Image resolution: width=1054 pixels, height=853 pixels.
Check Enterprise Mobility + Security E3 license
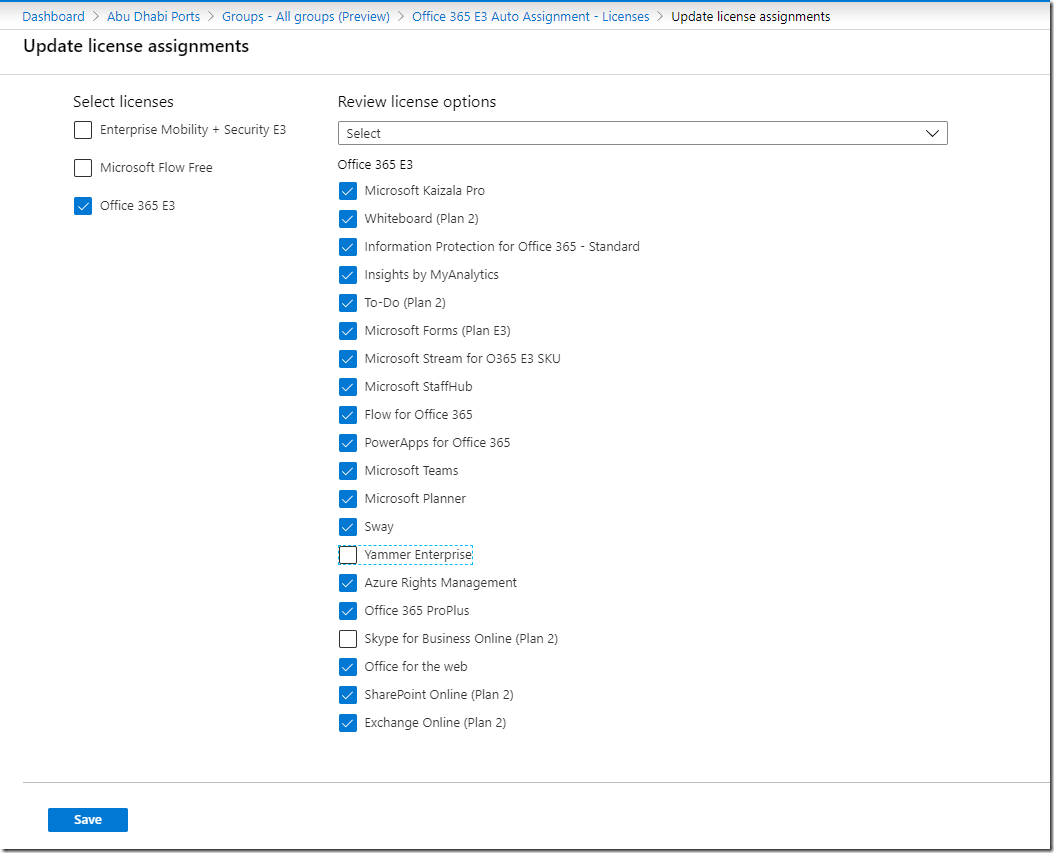[x=83, y=130]
